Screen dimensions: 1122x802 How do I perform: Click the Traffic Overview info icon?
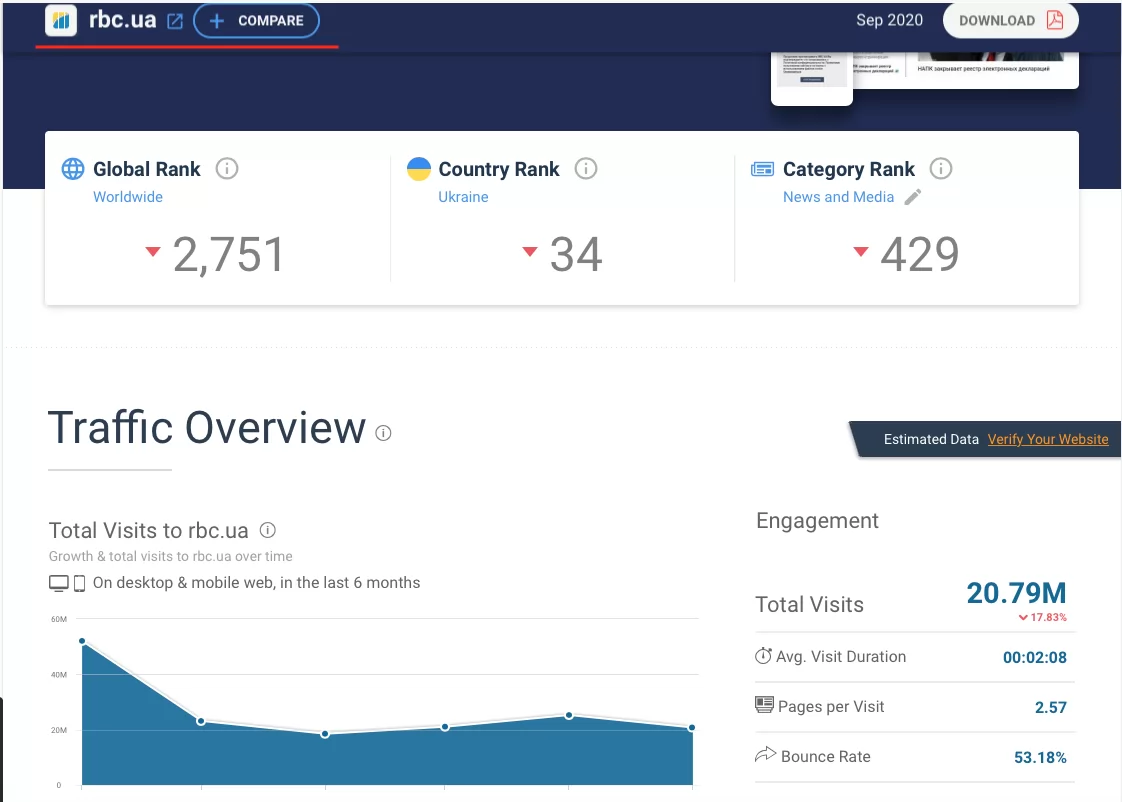point(383,433)
